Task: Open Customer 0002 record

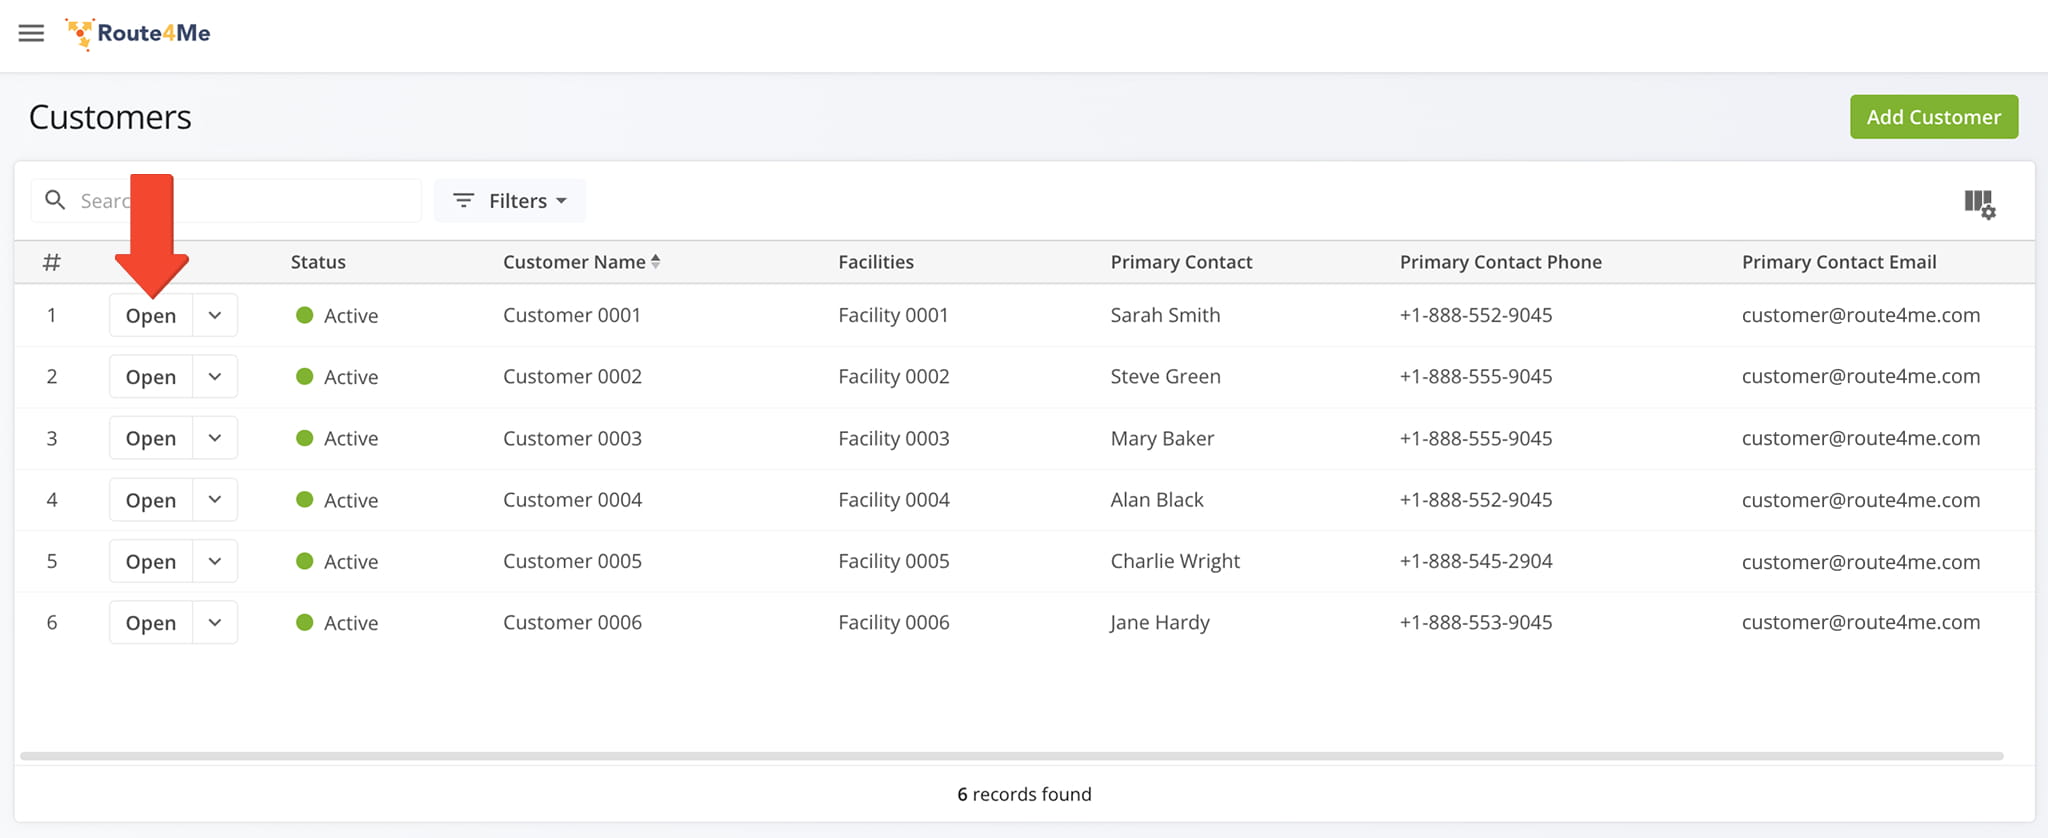Action: click(x=151, y=377)
